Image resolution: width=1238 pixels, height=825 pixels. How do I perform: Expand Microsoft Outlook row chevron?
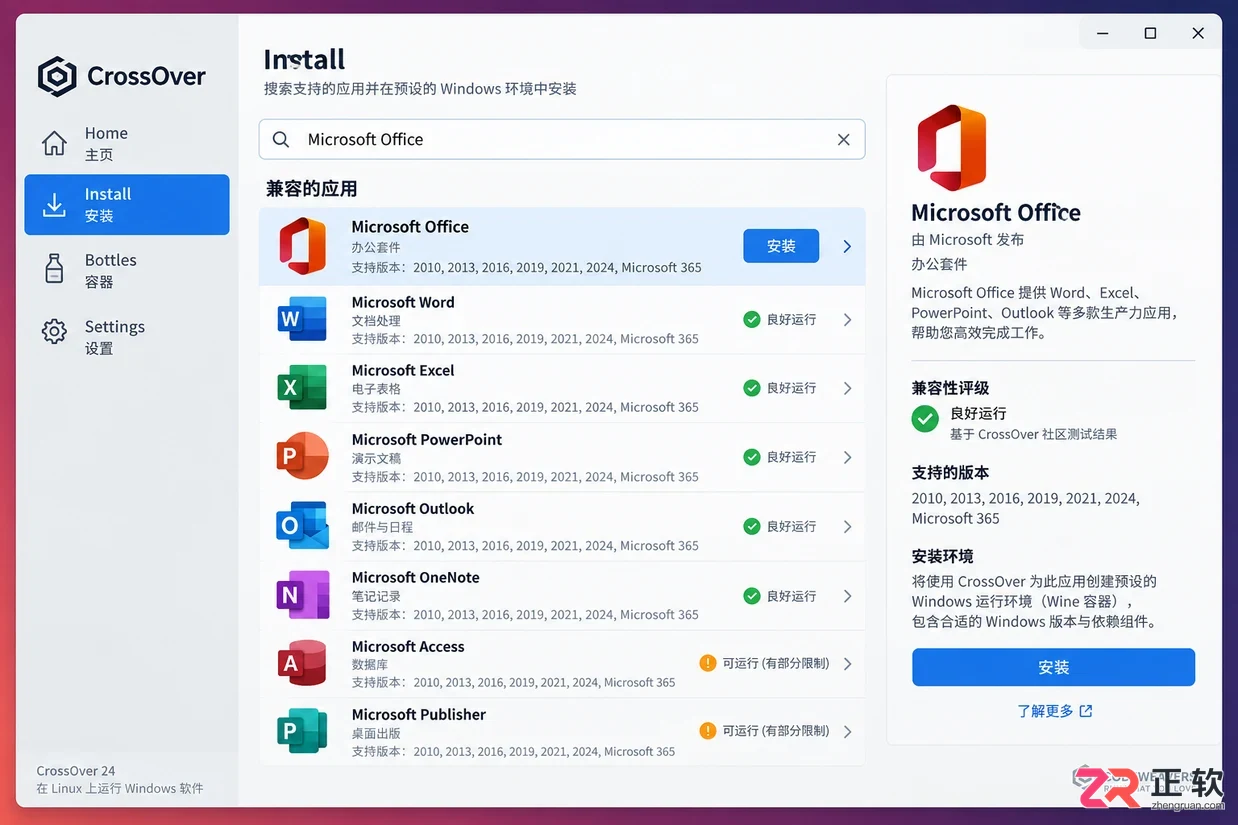pos(847,526)
